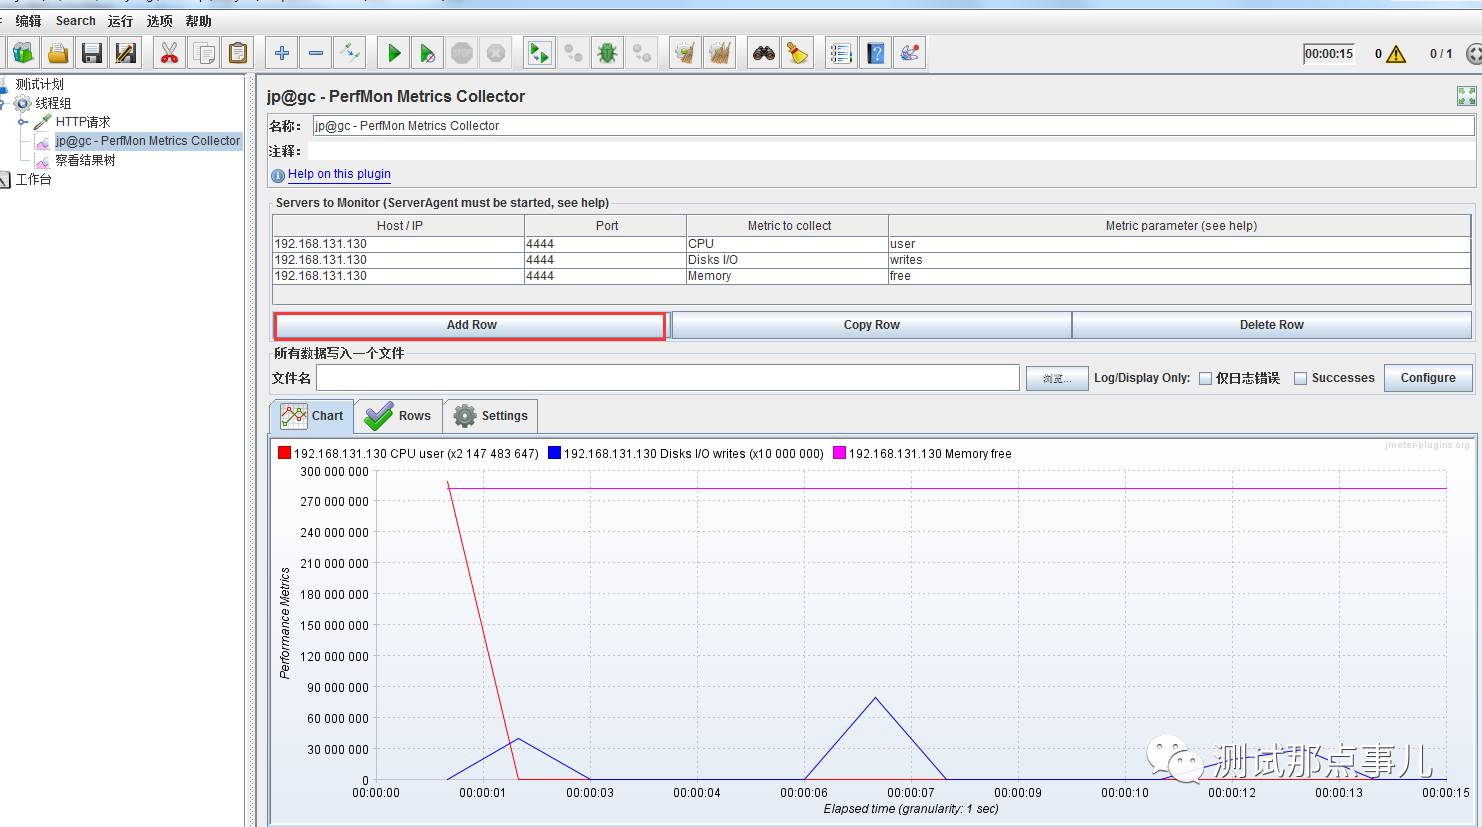Click the Copy Row button

point(871,325)
